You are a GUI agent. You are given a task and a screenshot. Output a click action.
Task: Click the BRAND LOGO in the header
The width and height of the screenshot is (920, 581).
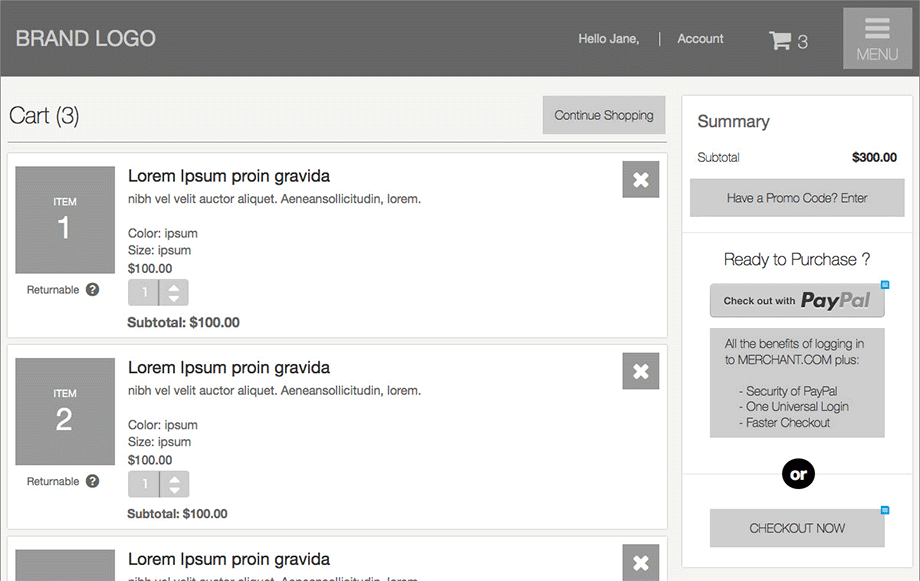[86, 39]
